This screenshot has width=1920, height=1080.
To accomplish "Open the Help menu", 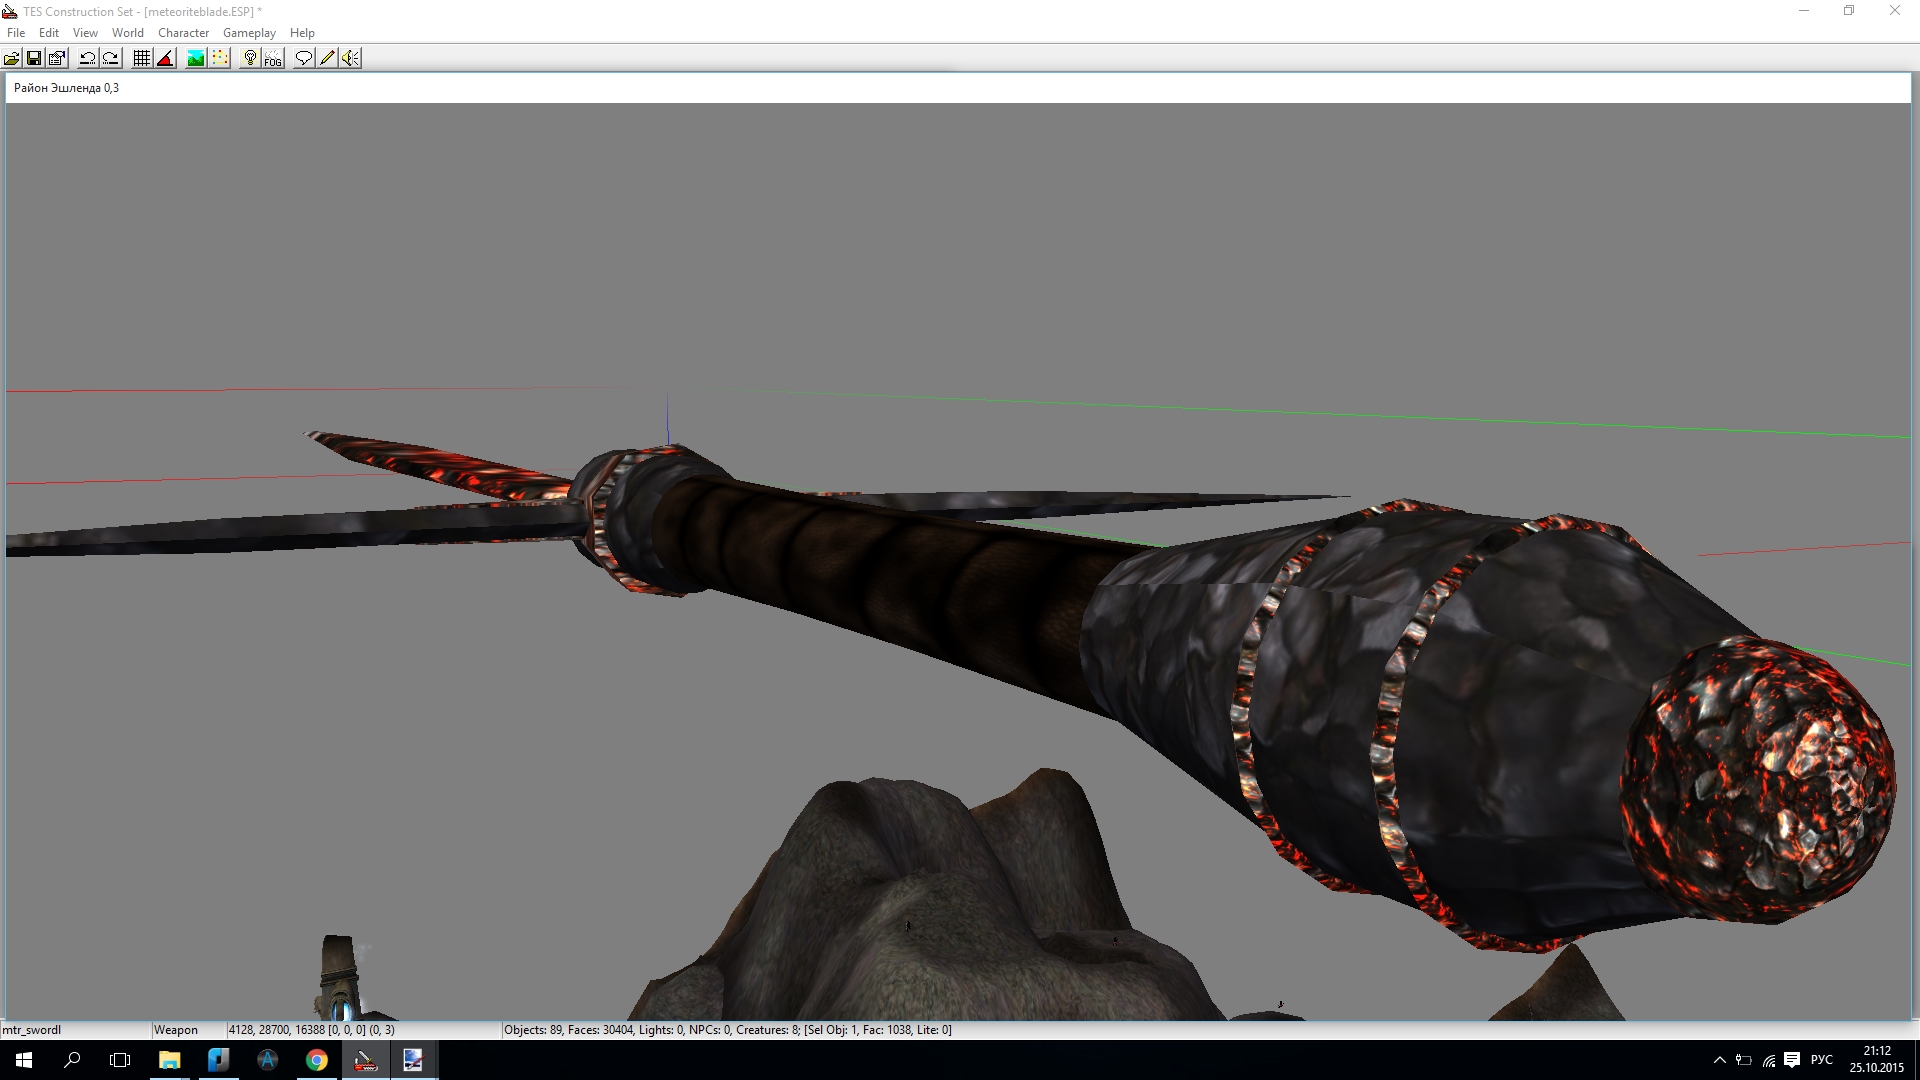I will pyautogui.click(x=302, y=33).
